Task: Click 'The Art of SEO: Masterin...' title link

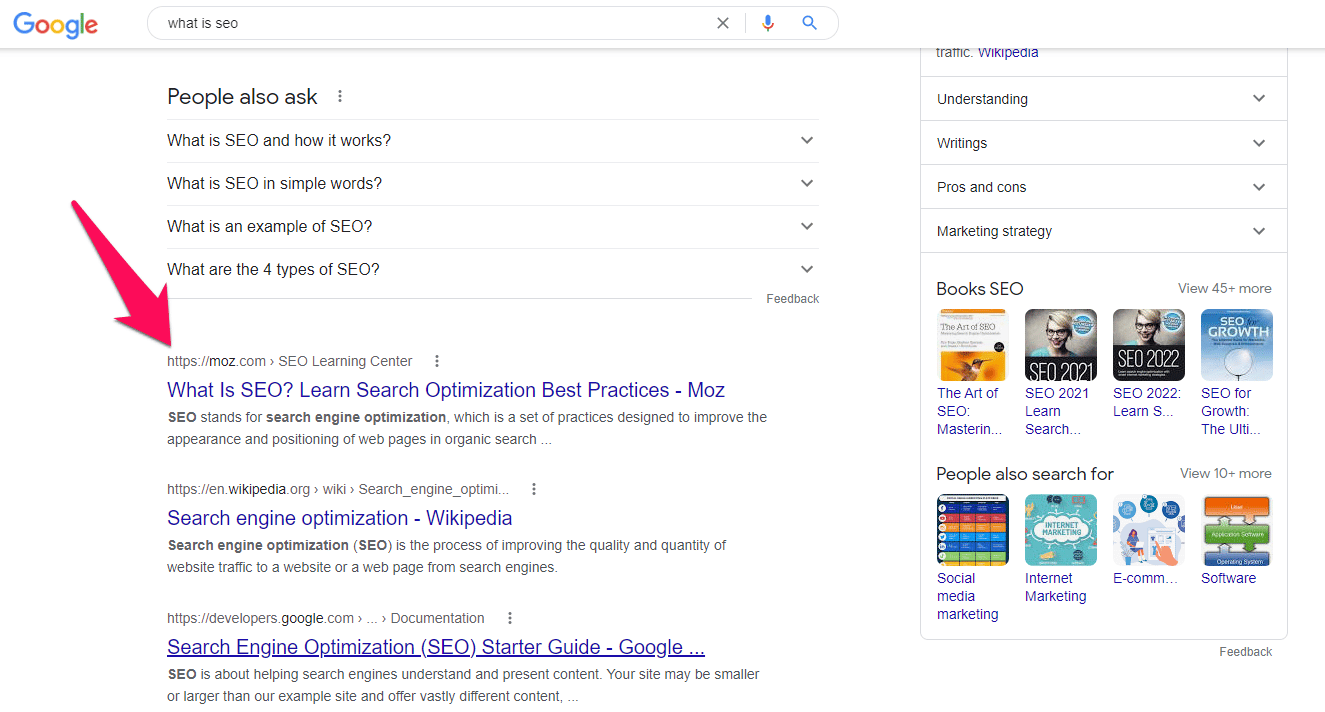Action: (970, 411)
